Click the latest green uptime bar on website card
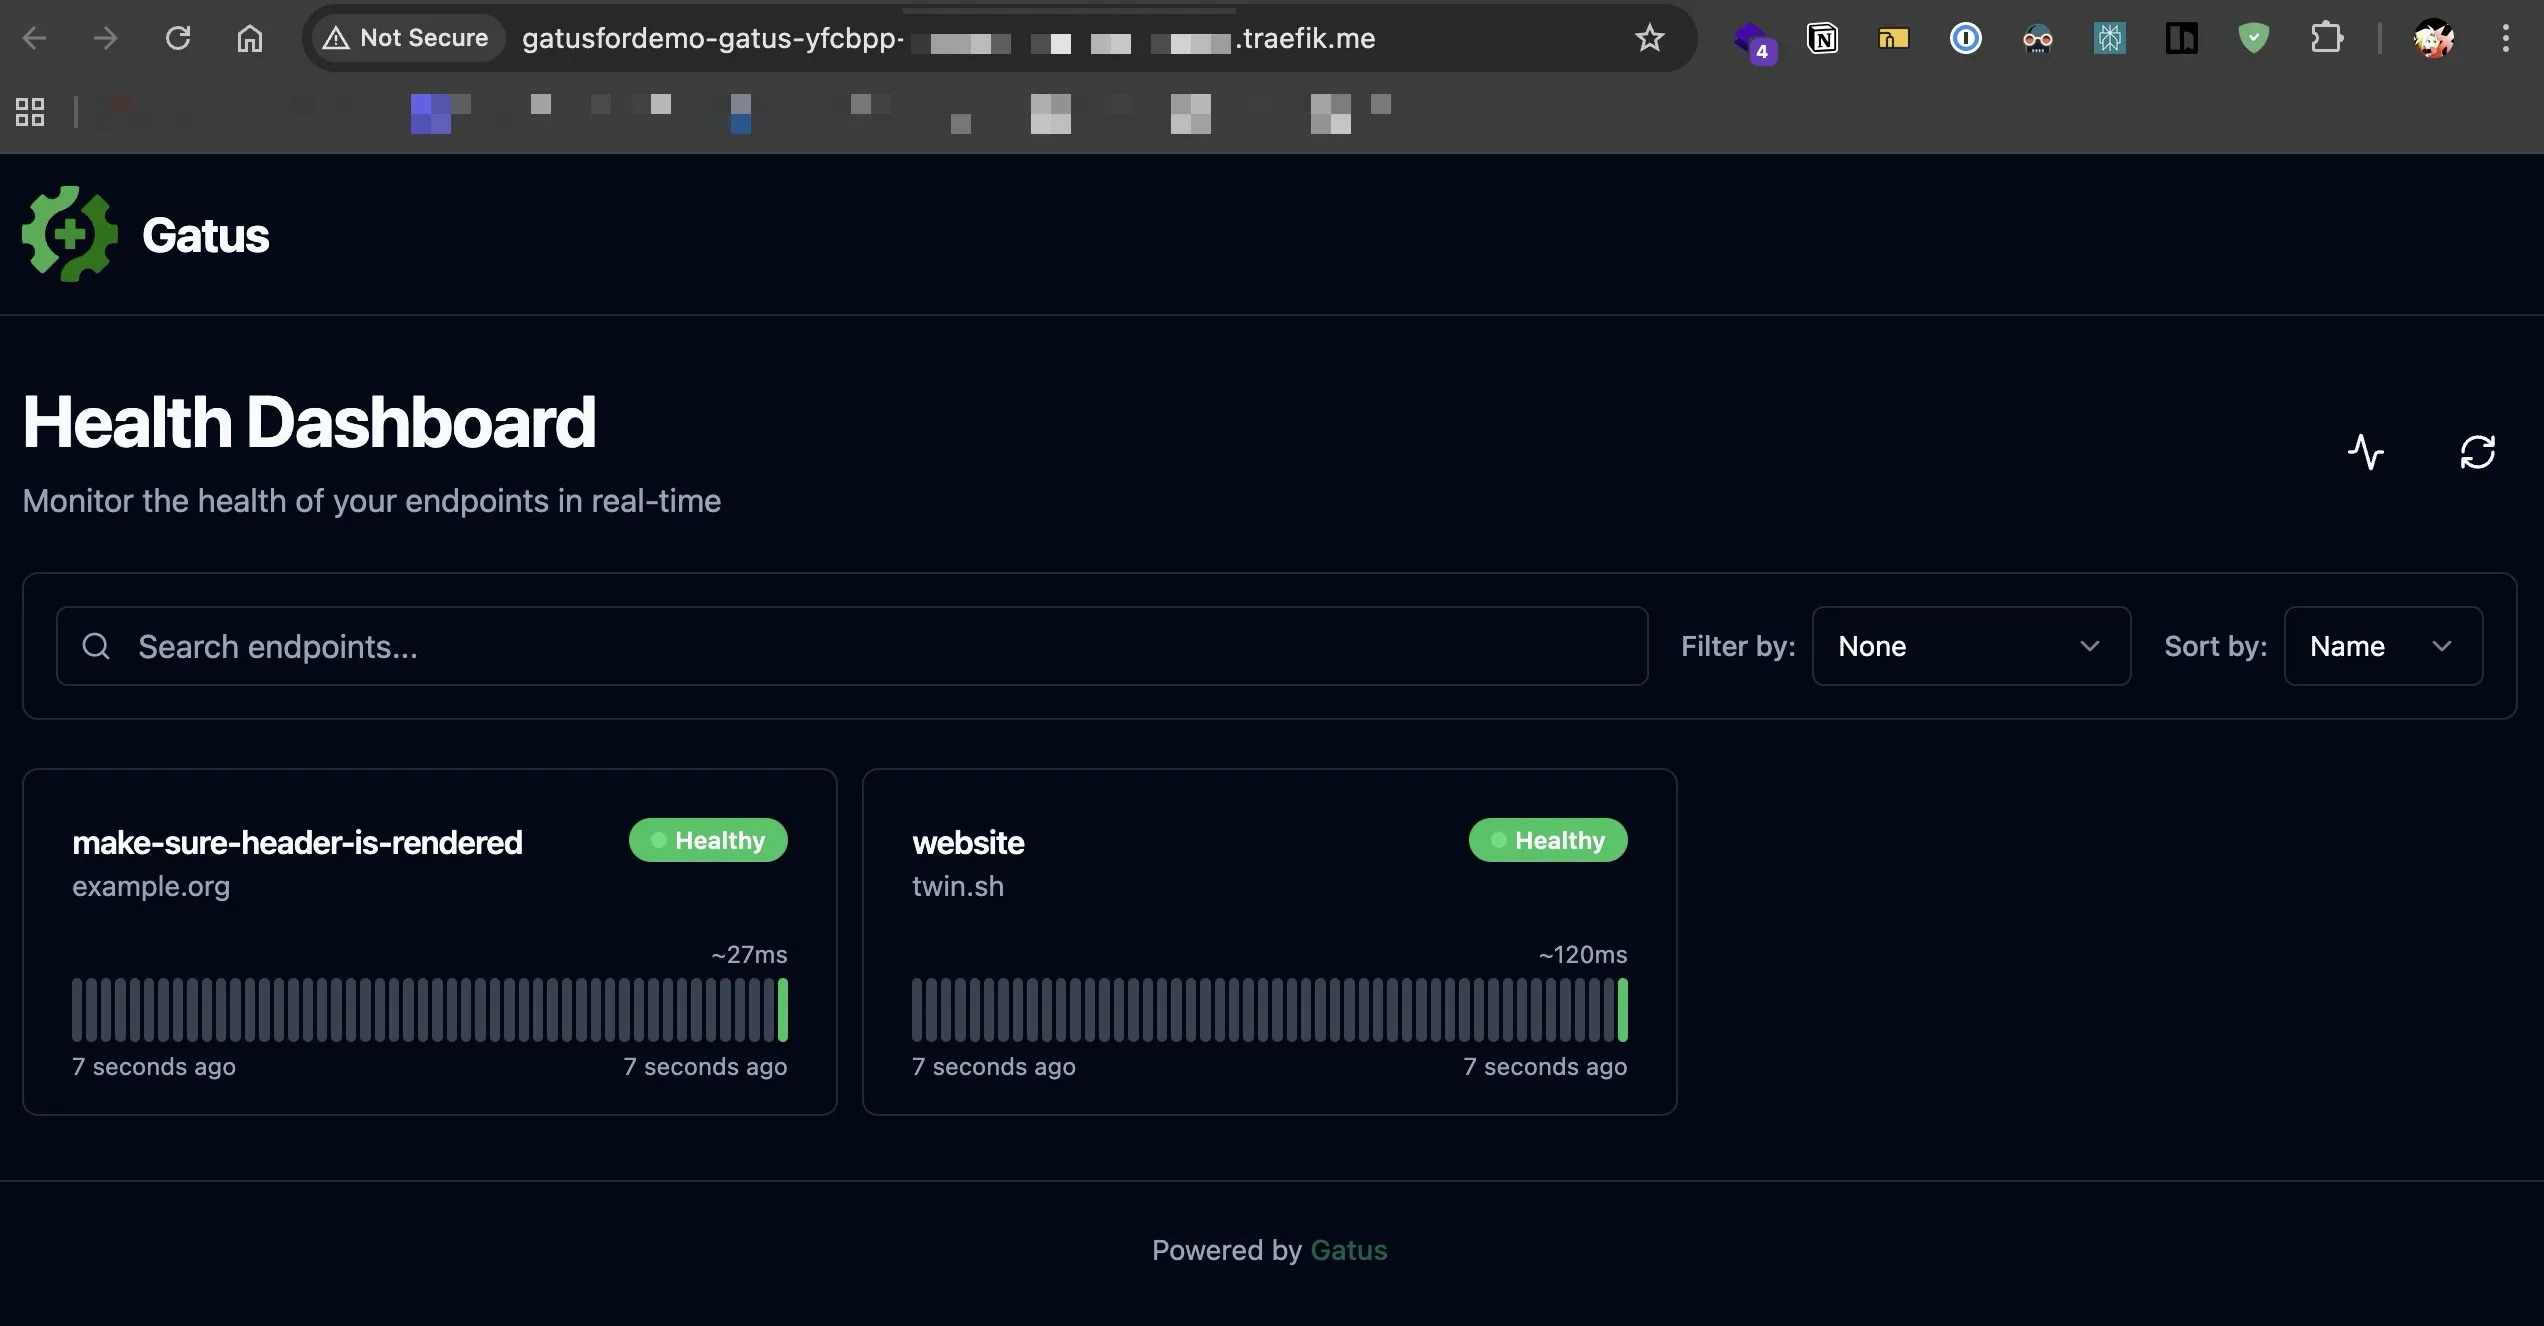This screenshot has height=1326, width=2544. click(x=1620, y=1010)
